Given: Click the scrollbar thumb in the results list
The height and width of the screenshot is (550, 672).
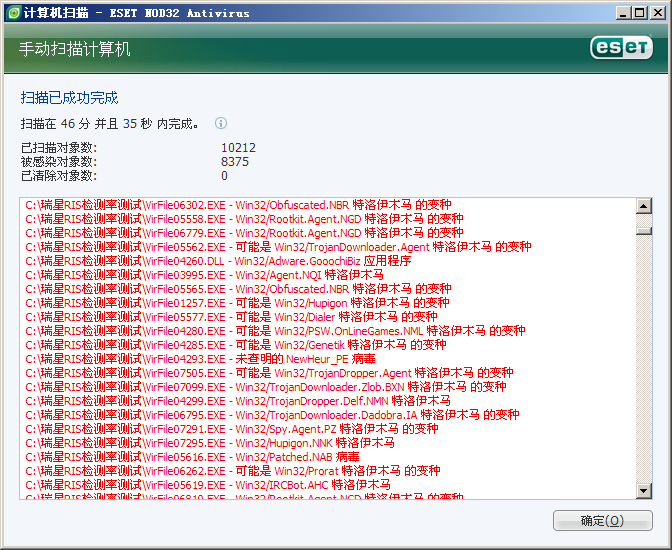Looking at the screenshot, I should 644,231.
